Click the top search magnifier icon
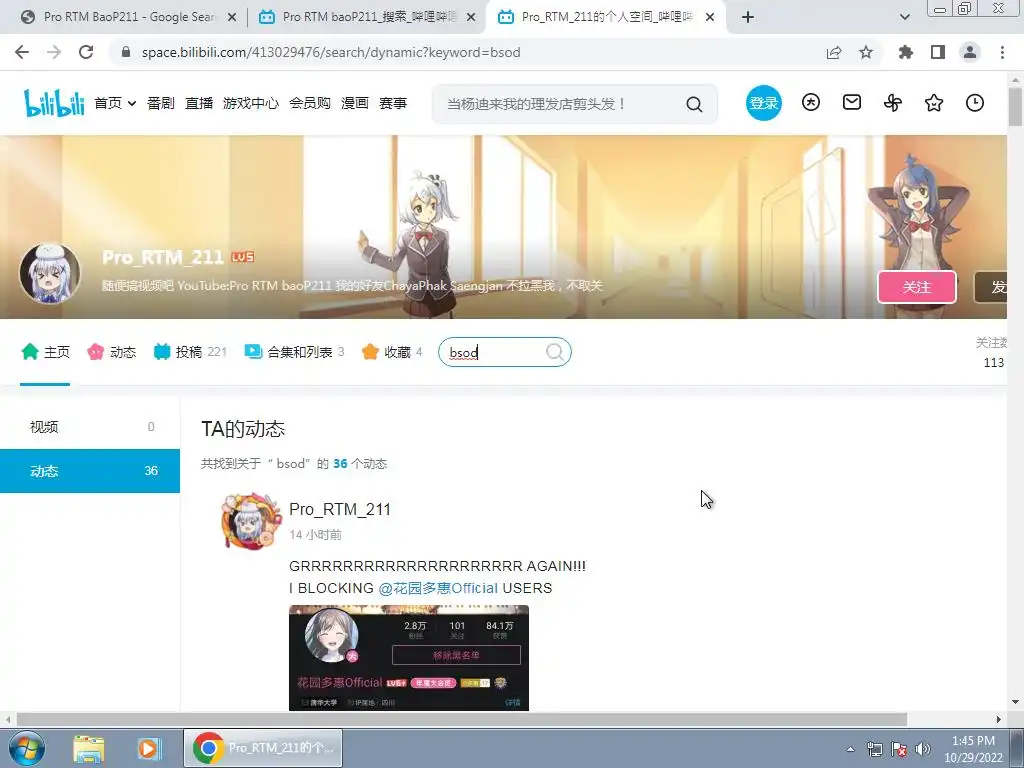 694,104
